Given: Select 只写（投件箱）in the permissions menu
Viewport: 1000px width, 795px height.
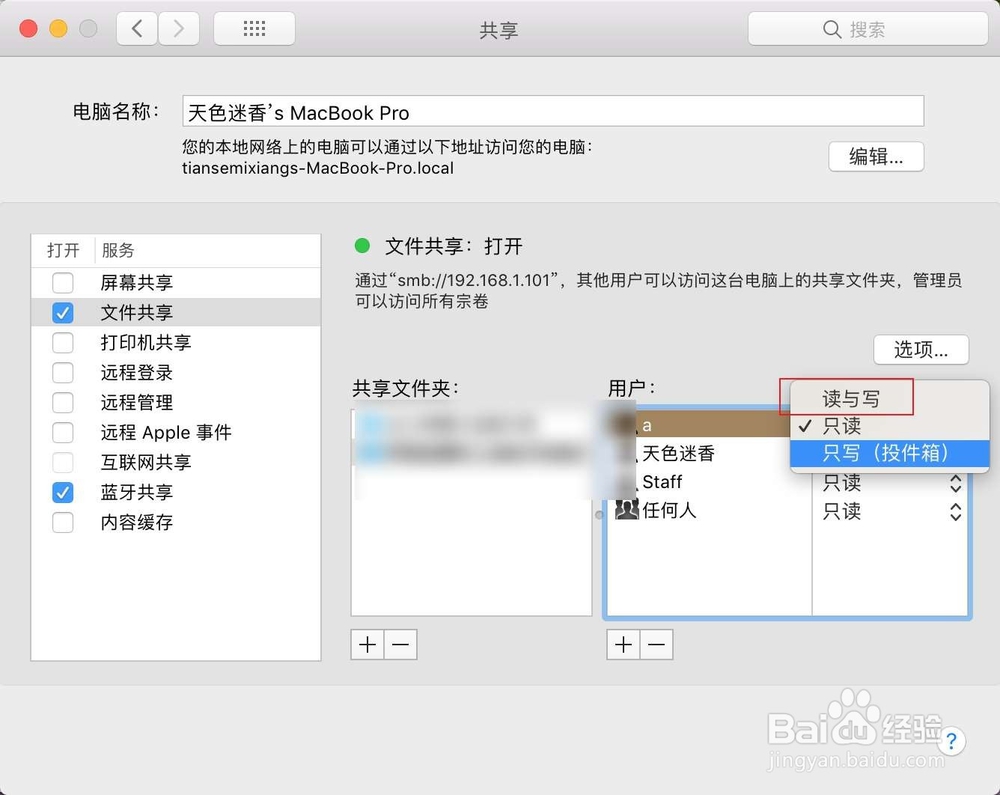Looking at the screenshot, I should [x=888, y=453].
